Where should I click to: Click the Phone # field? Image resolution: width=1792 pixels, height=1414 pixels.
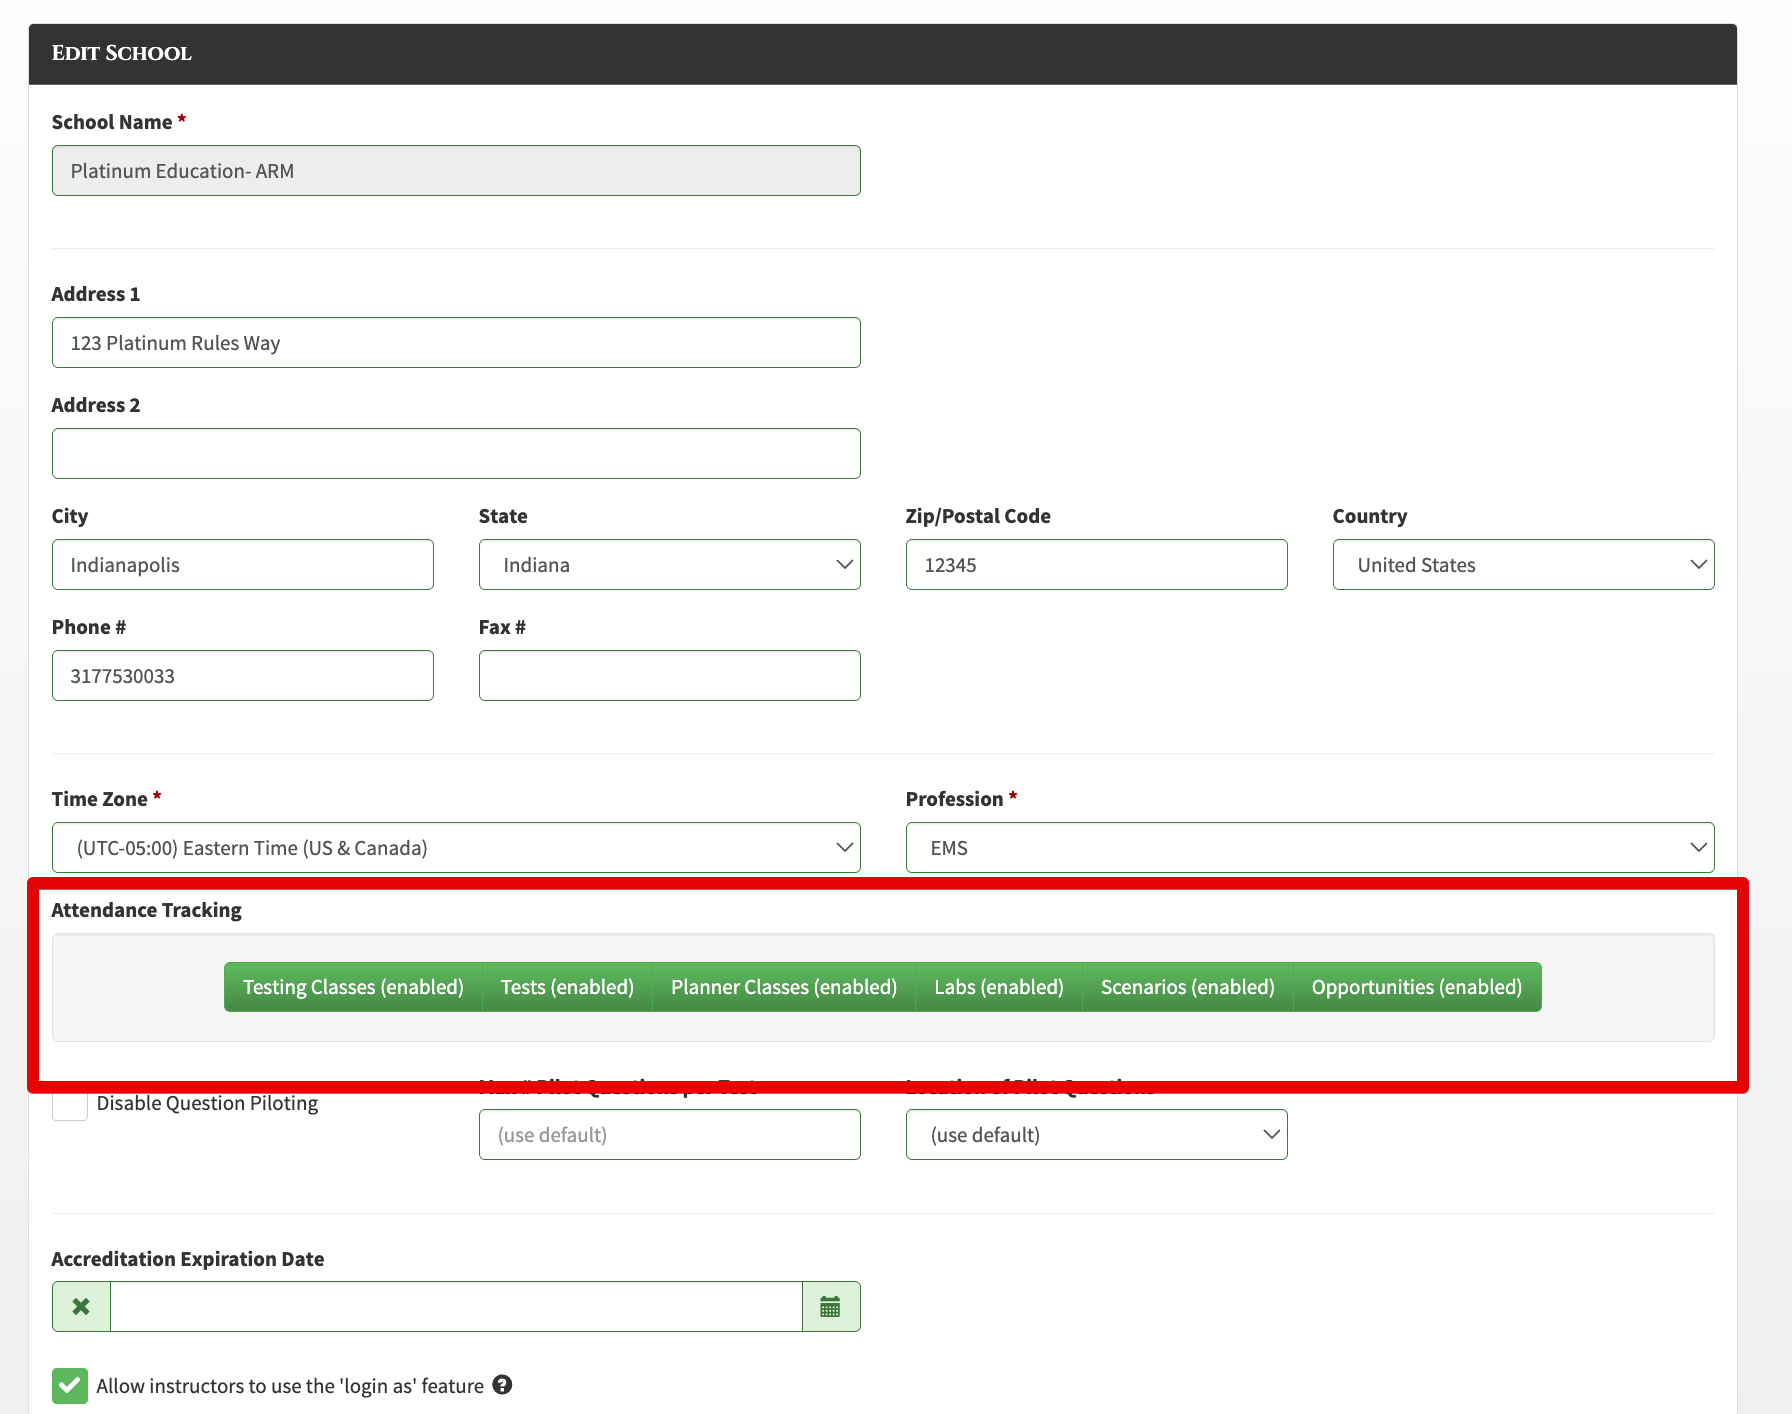[243, 676]
